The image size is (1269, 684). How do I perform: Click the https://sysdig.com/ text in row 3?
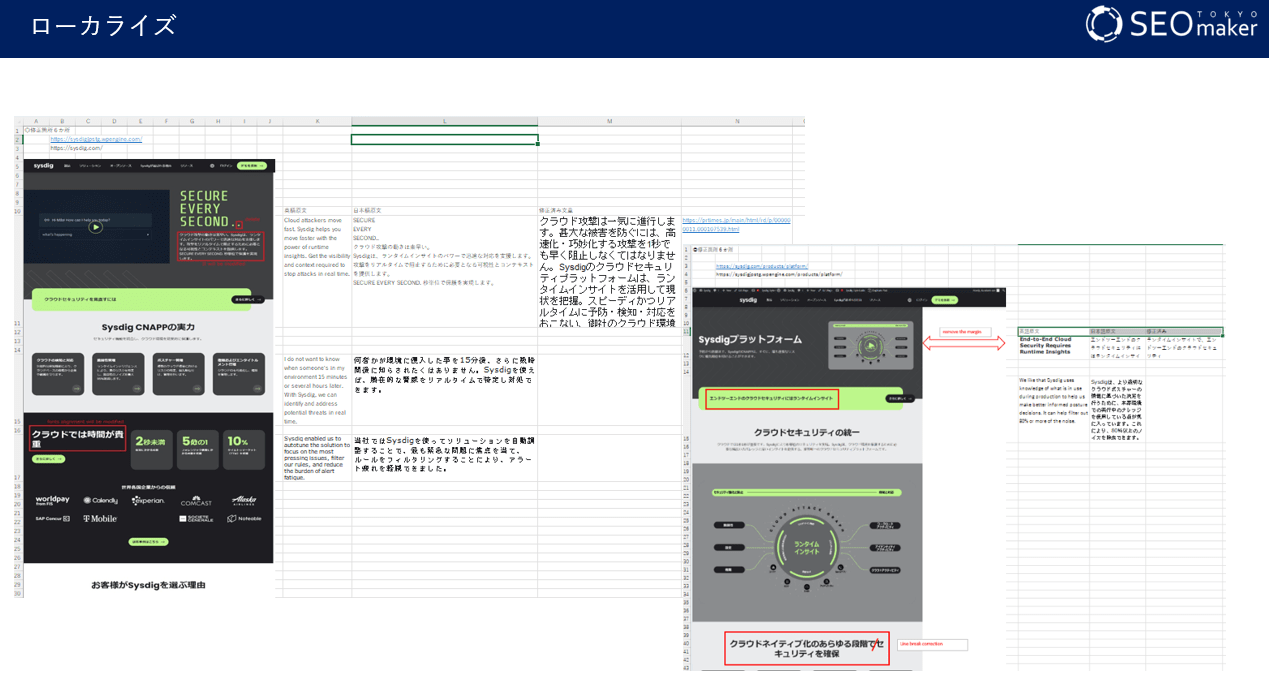click(76, 148)
